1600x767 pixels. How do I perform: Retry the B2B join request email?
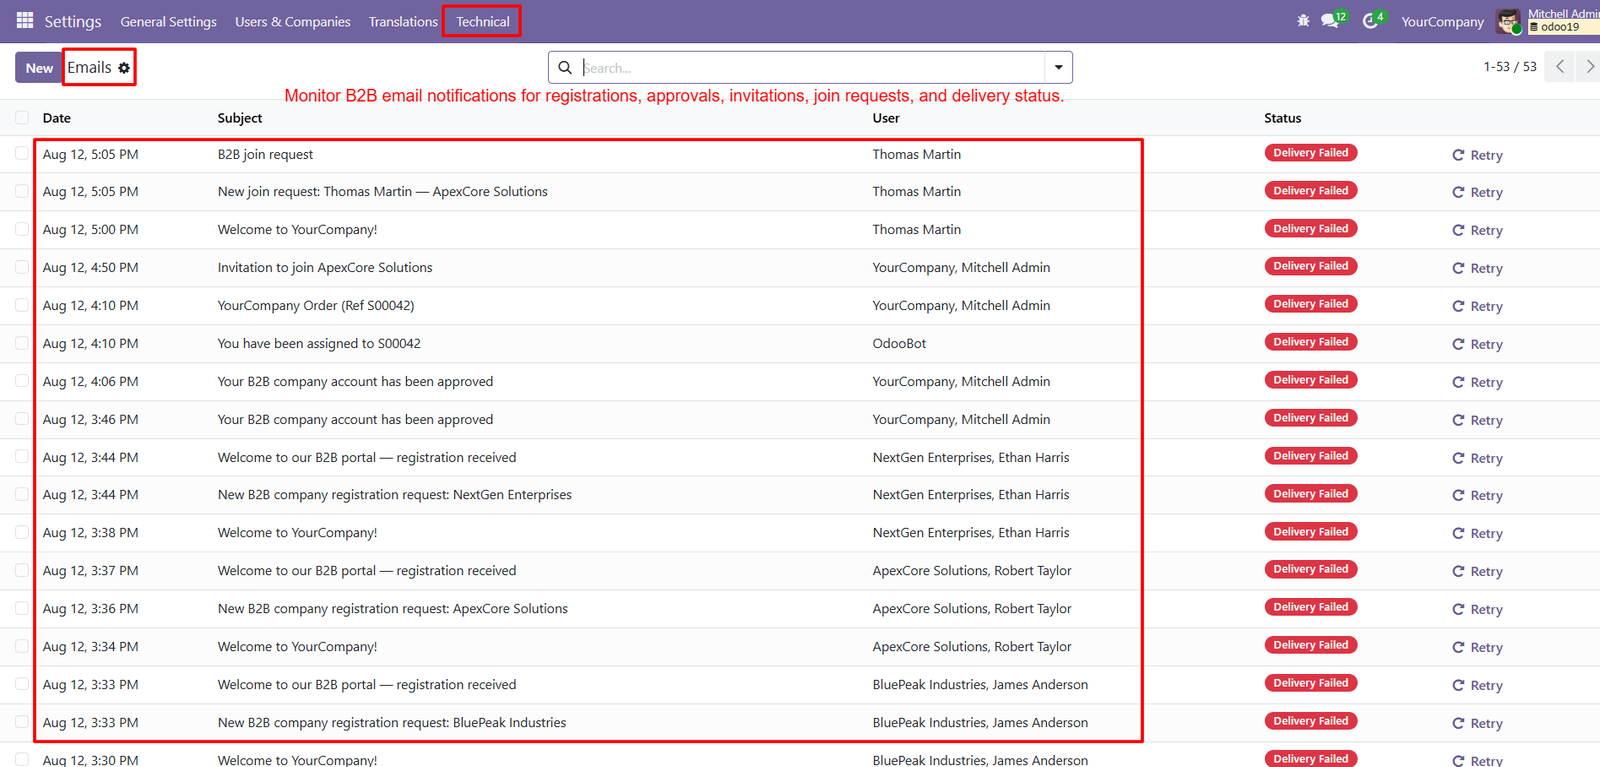click(1477, 155)
